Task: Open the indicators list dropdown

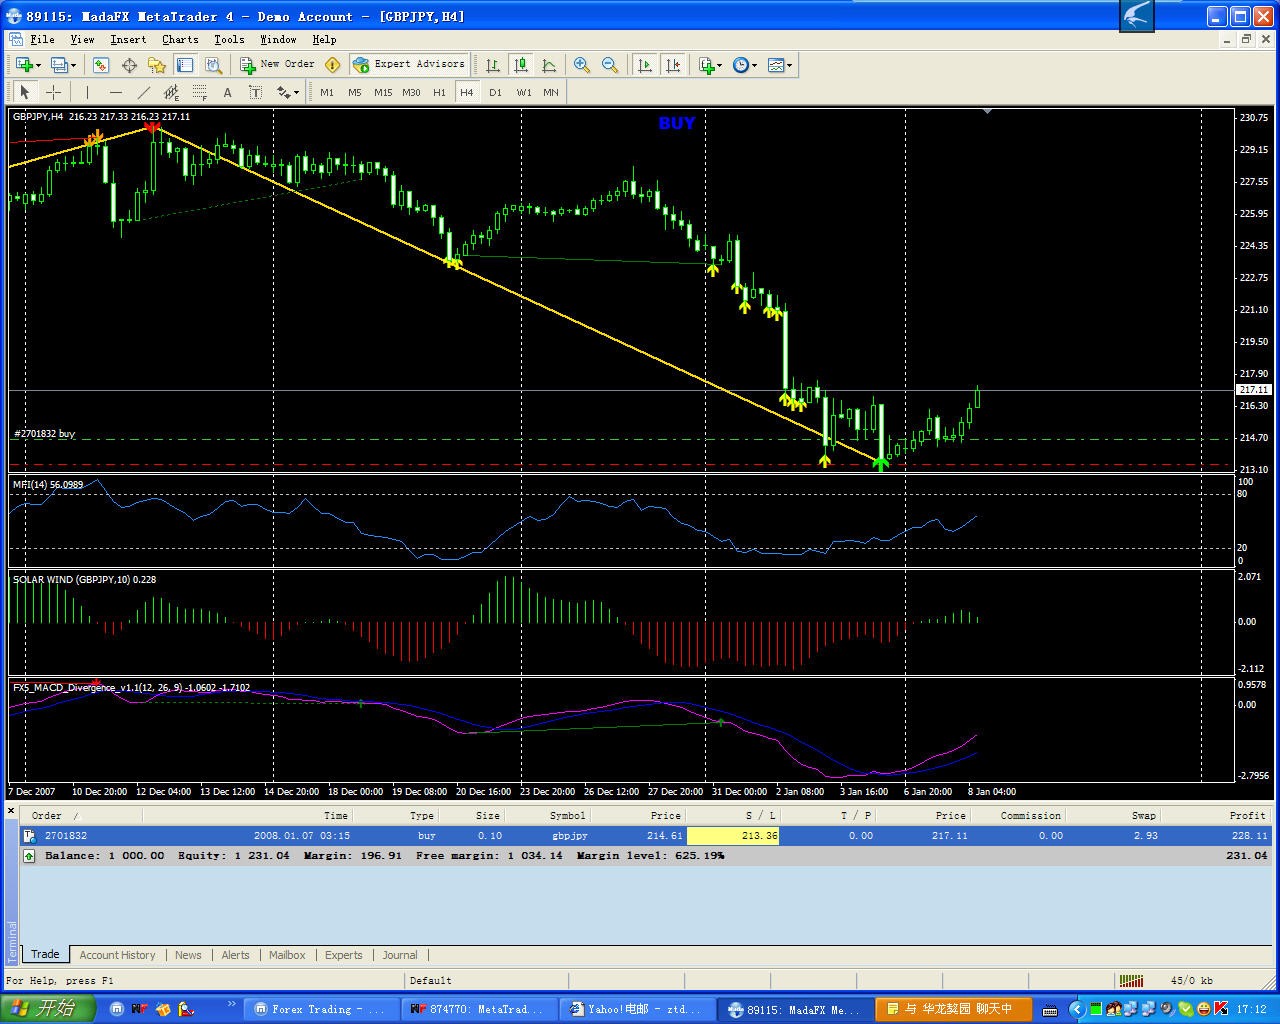Action: point(710,65)
